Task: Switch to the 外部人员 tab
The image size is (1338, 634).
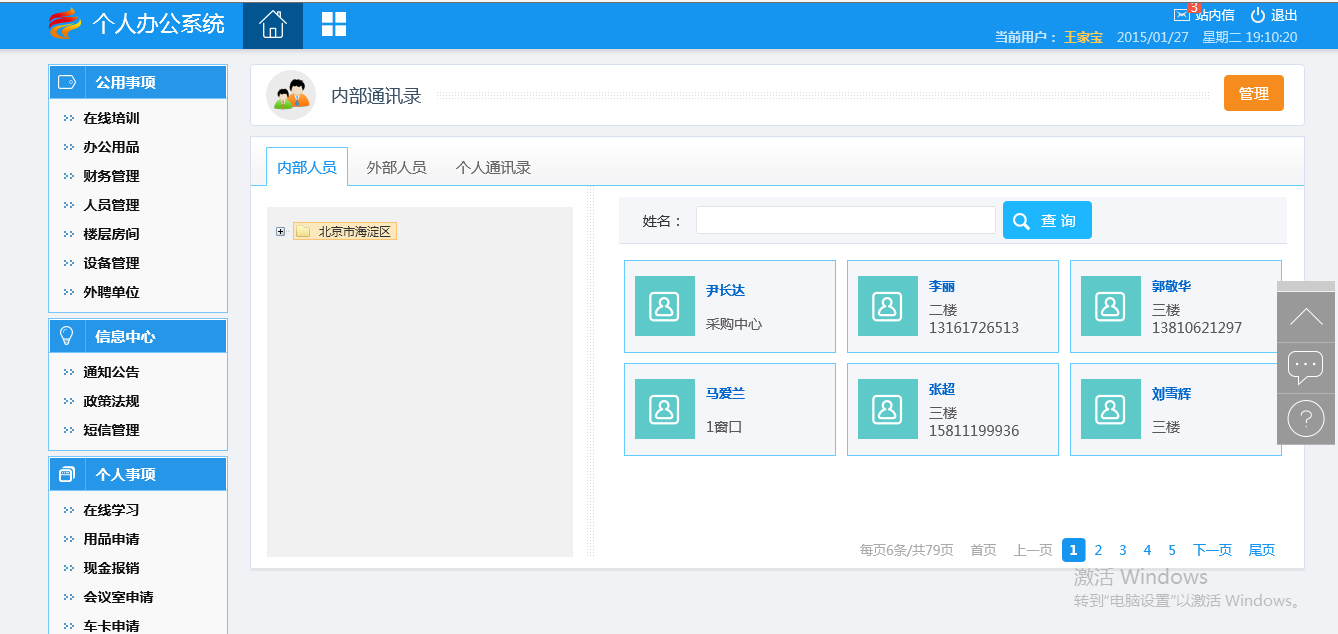Action: 396,167
